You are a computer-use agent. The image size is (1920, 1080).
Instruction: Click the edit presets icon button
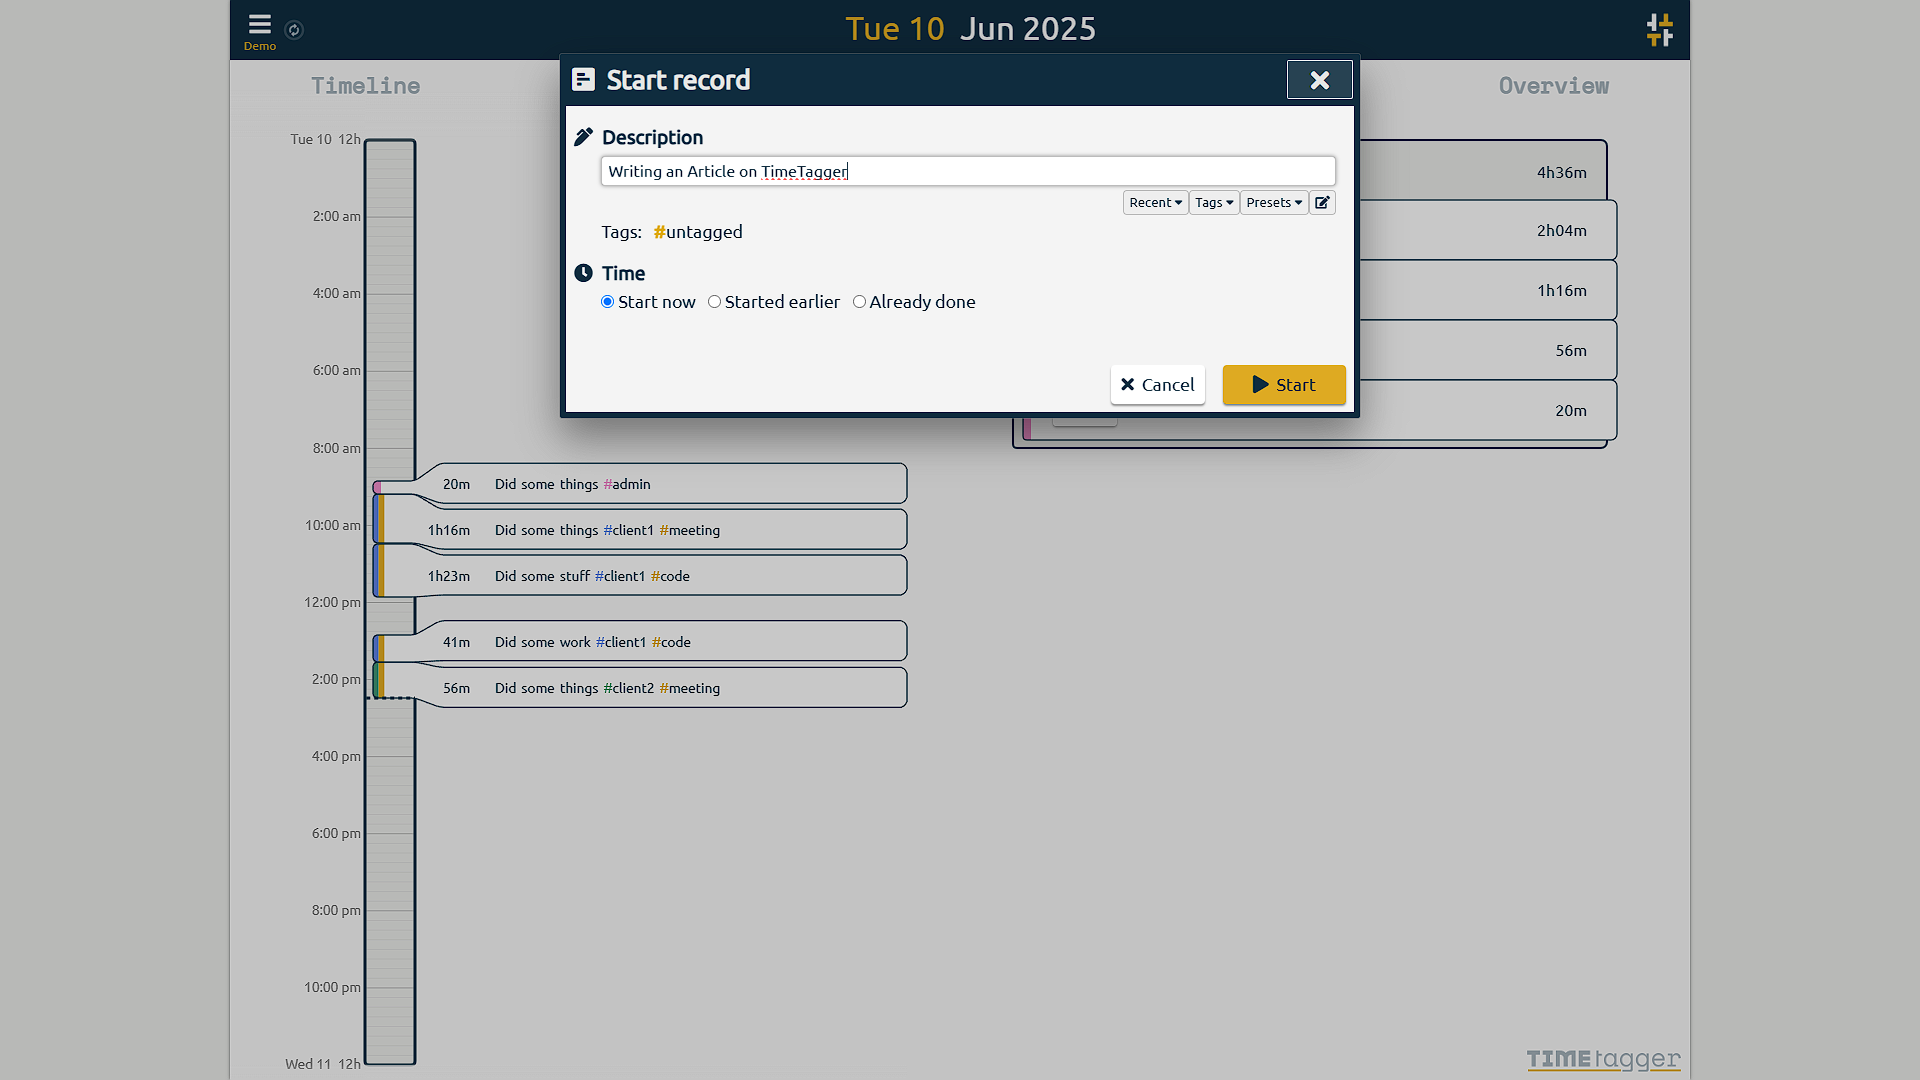tap(1322, 203)
